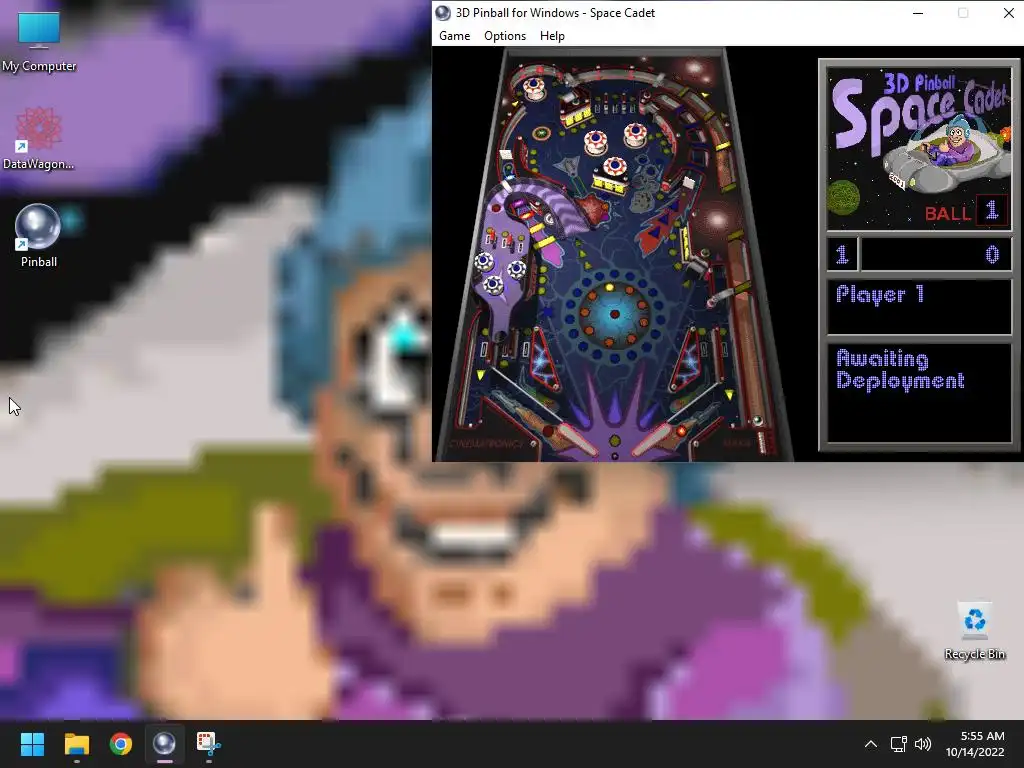Click the ball in the launch lane
This screenshot has height=768, width=1024.
click(758, 420)
